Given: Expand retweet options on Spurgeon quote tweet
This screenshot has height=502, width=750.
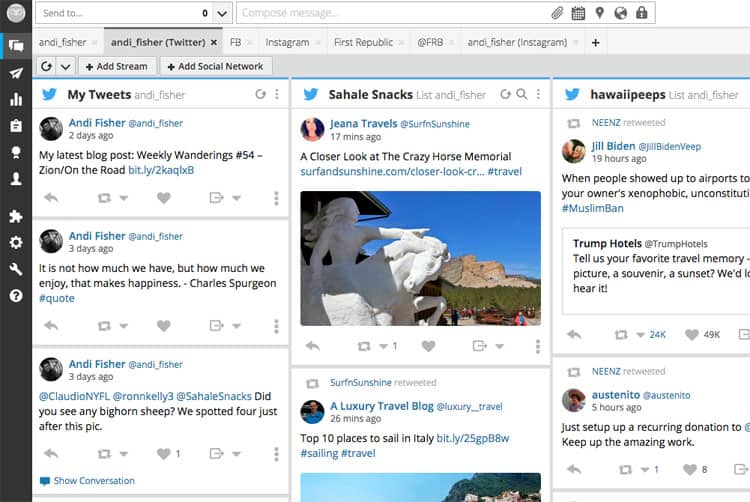Looking at the screenshot, I should (x=123, y=326).
